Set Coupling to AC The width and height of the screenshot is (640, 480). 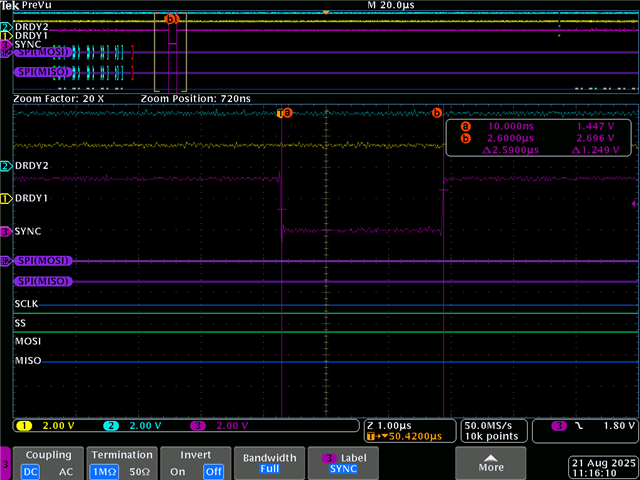(65, 472)
